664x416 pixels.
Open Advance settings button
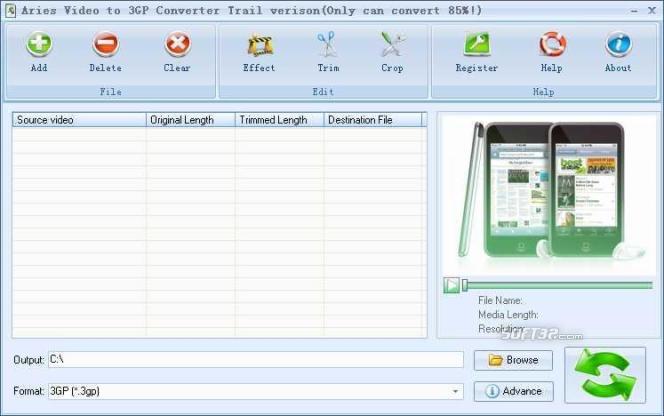[x=514, y=391]
